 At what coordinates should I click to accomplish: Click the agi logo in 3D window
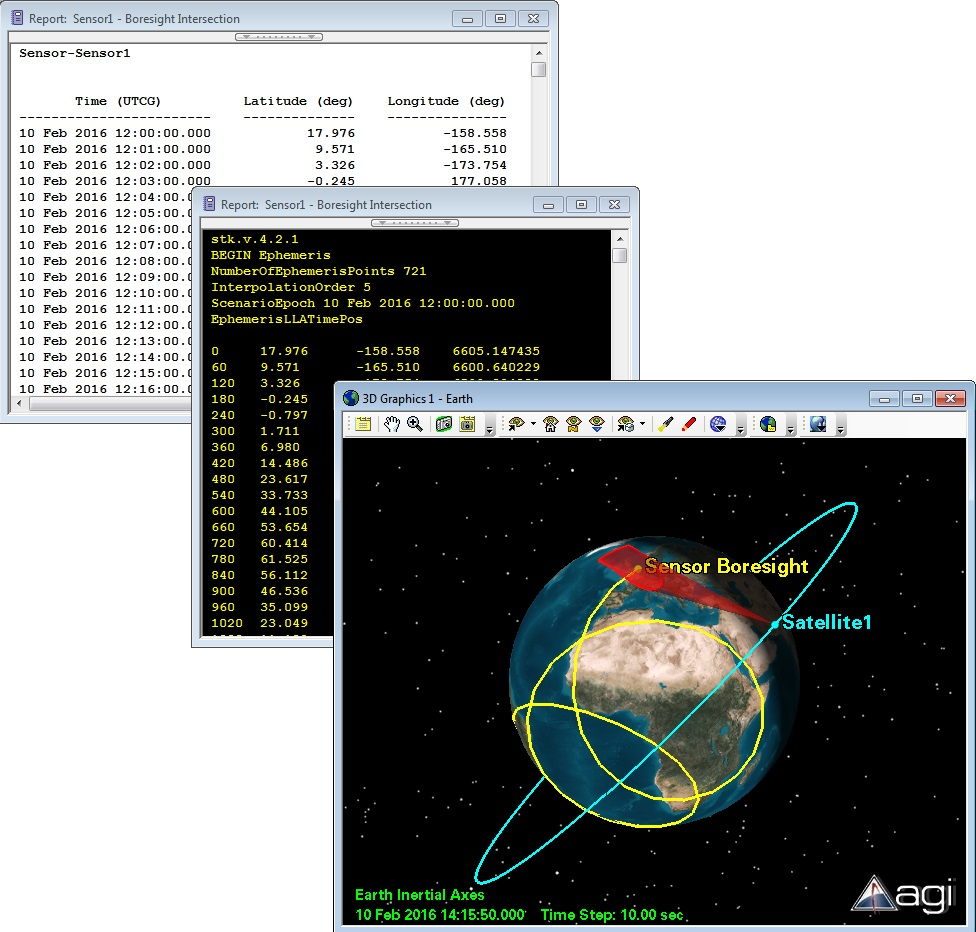(903, 895)
